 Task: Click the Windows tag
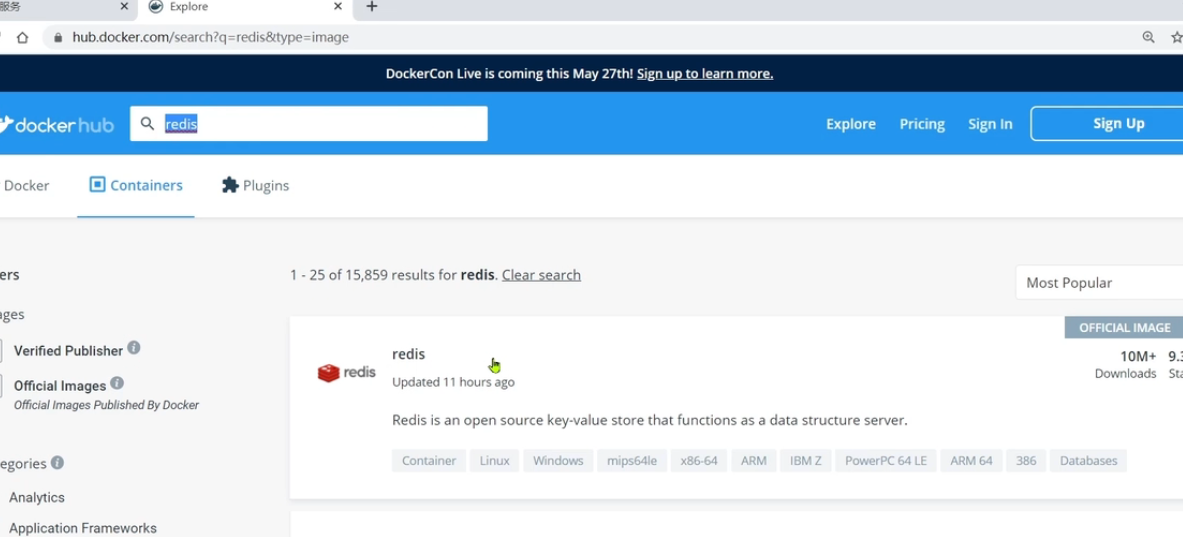click(x=558, y=461)
